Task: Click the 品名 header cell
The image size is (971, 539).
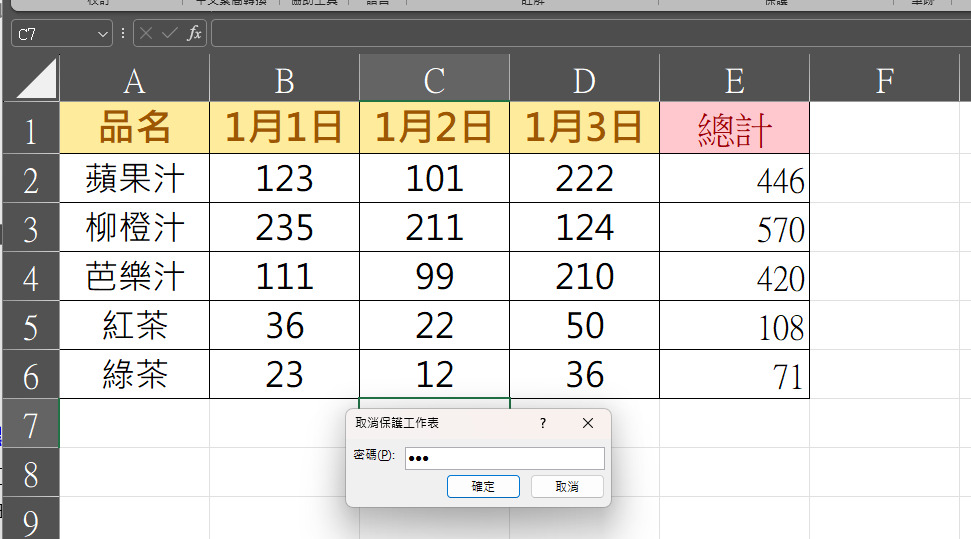Action: [134, 128]
